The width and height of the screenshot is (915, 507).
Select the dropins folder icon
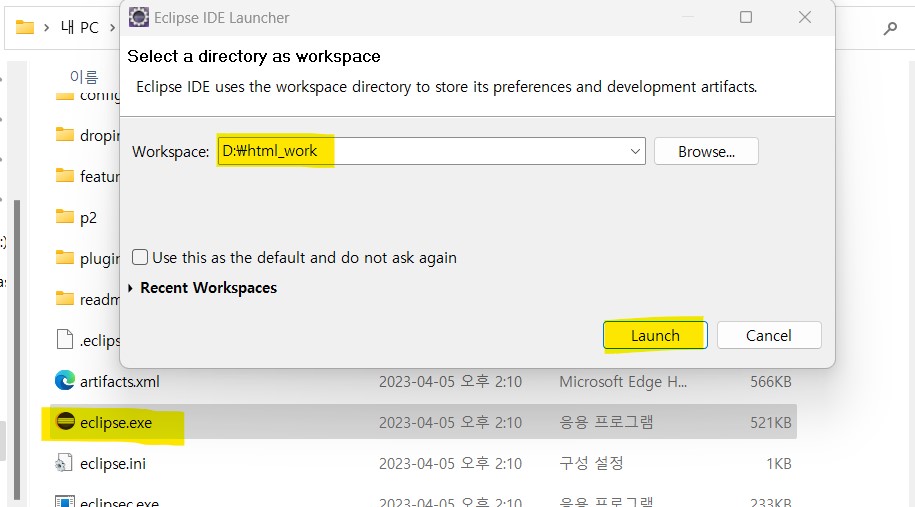(x=65, y=134)
